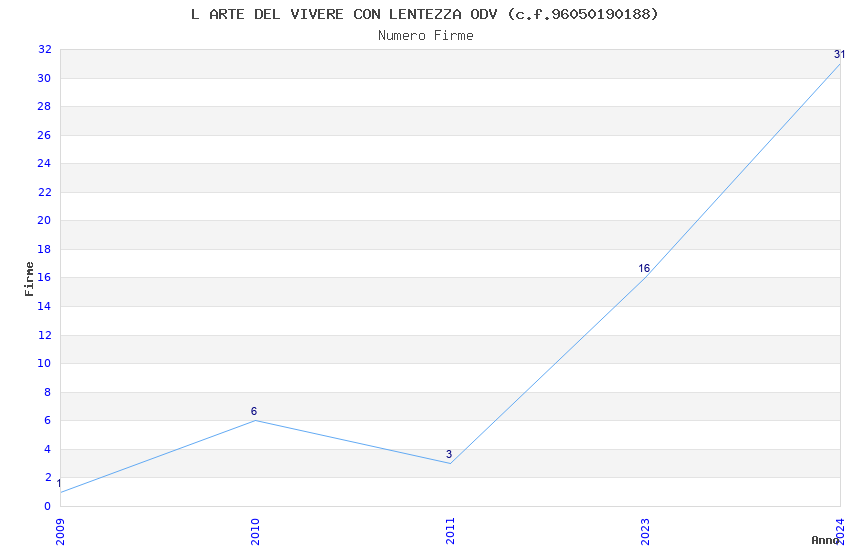Image resolution: width=850 pixels, height=550 pixels.
Task: Click the subtitle Numero Firme
Action: [426, 36]
